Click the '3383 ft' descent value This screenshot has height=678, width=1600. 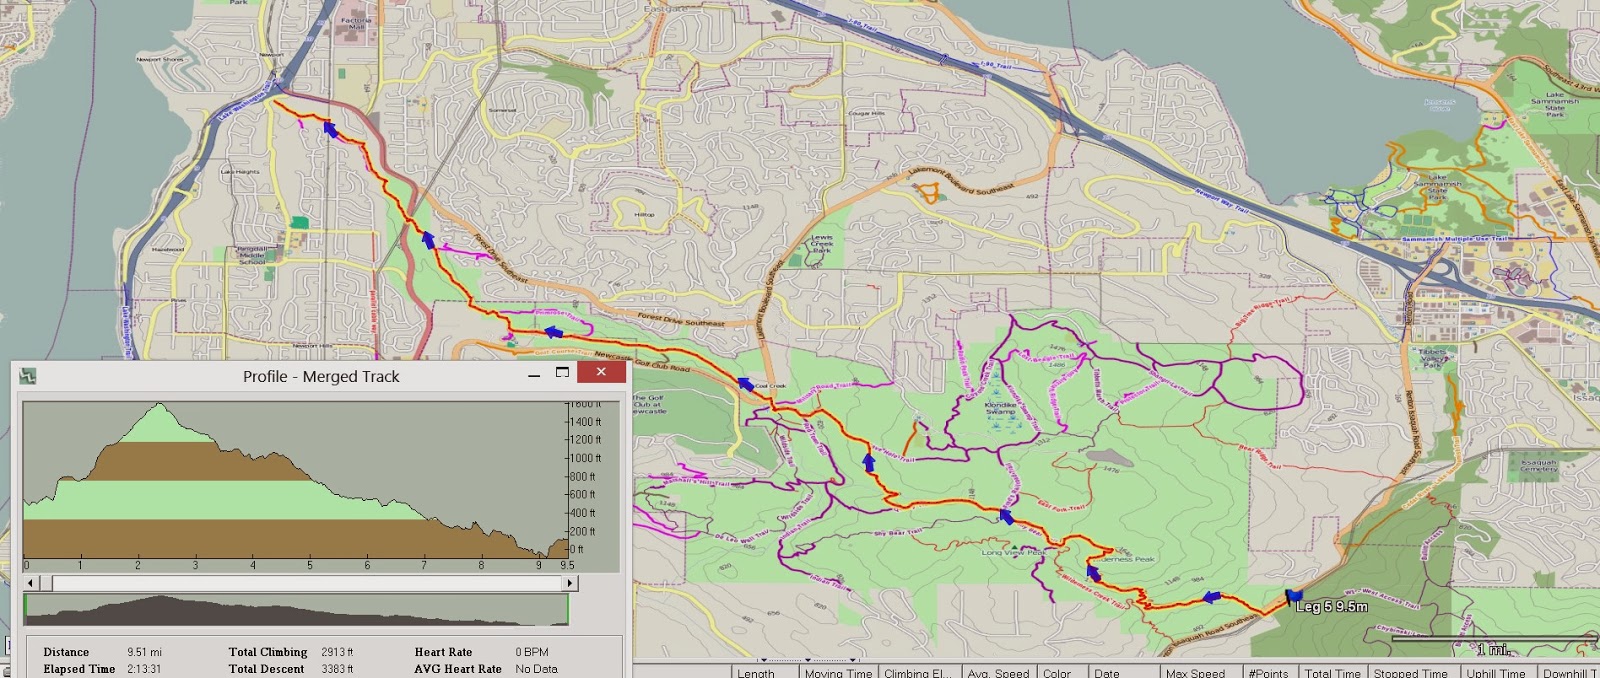tap(337, 669)
